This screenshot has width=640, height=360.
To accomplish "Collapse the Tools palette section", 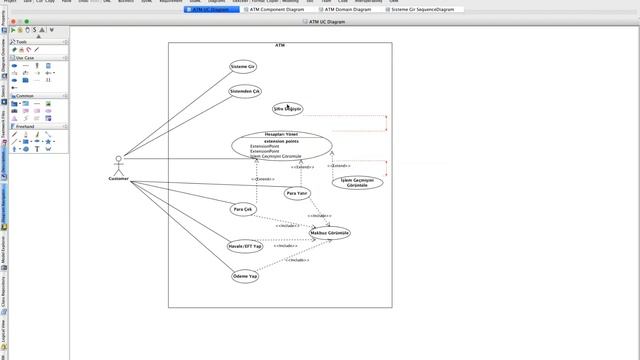I will click(x=65, y=42).
